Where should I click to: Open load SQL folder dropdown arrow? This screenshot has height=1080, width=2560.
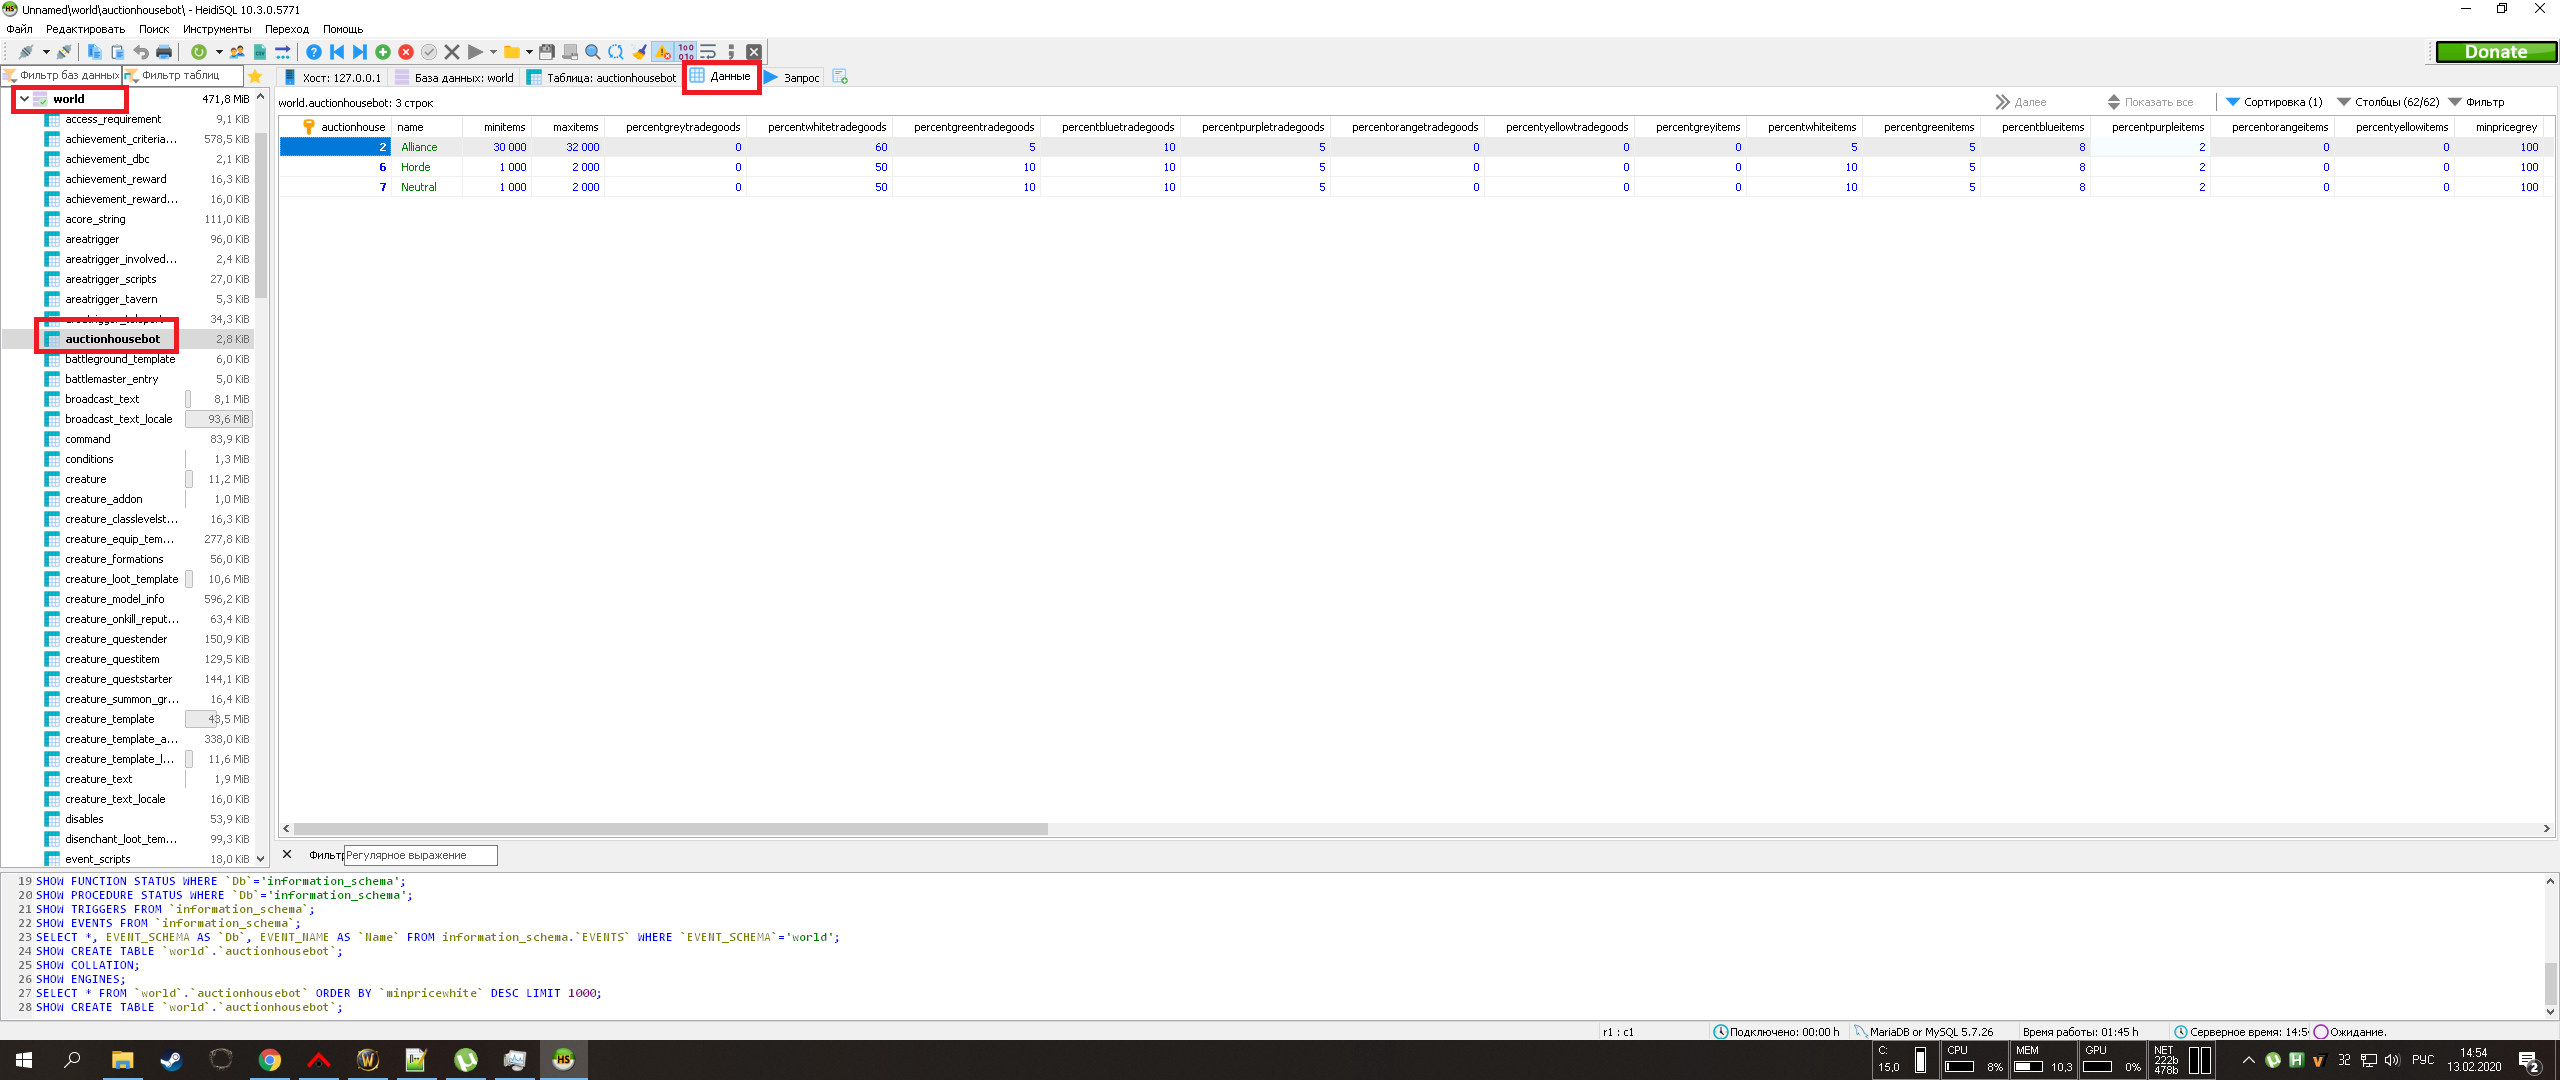[529, 52]
